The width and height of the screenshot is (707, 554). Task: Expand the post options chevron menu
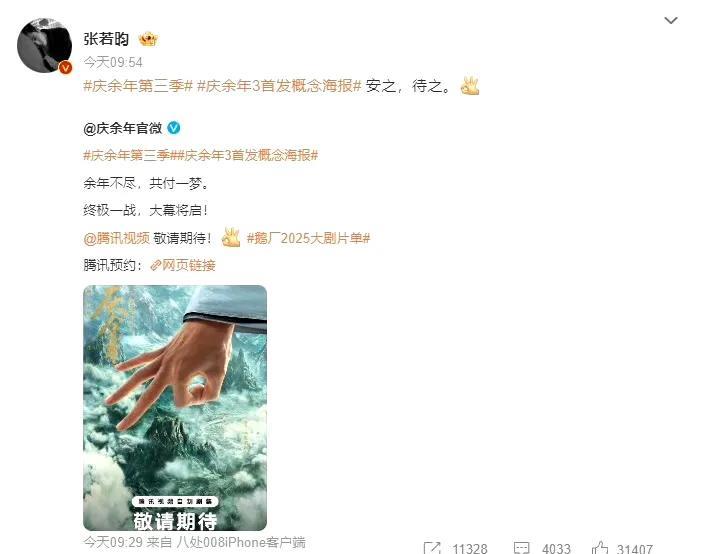pyautogui.click(x=671, y=20)
